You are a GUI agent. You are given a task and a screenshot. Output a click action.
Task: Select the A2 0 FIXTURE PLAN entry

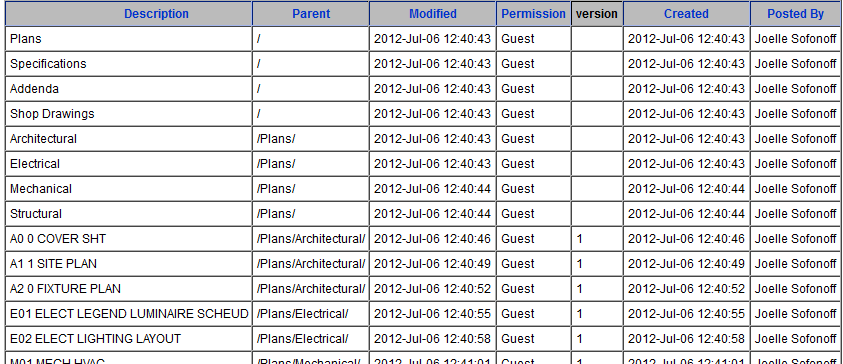(x=65, y=289)
